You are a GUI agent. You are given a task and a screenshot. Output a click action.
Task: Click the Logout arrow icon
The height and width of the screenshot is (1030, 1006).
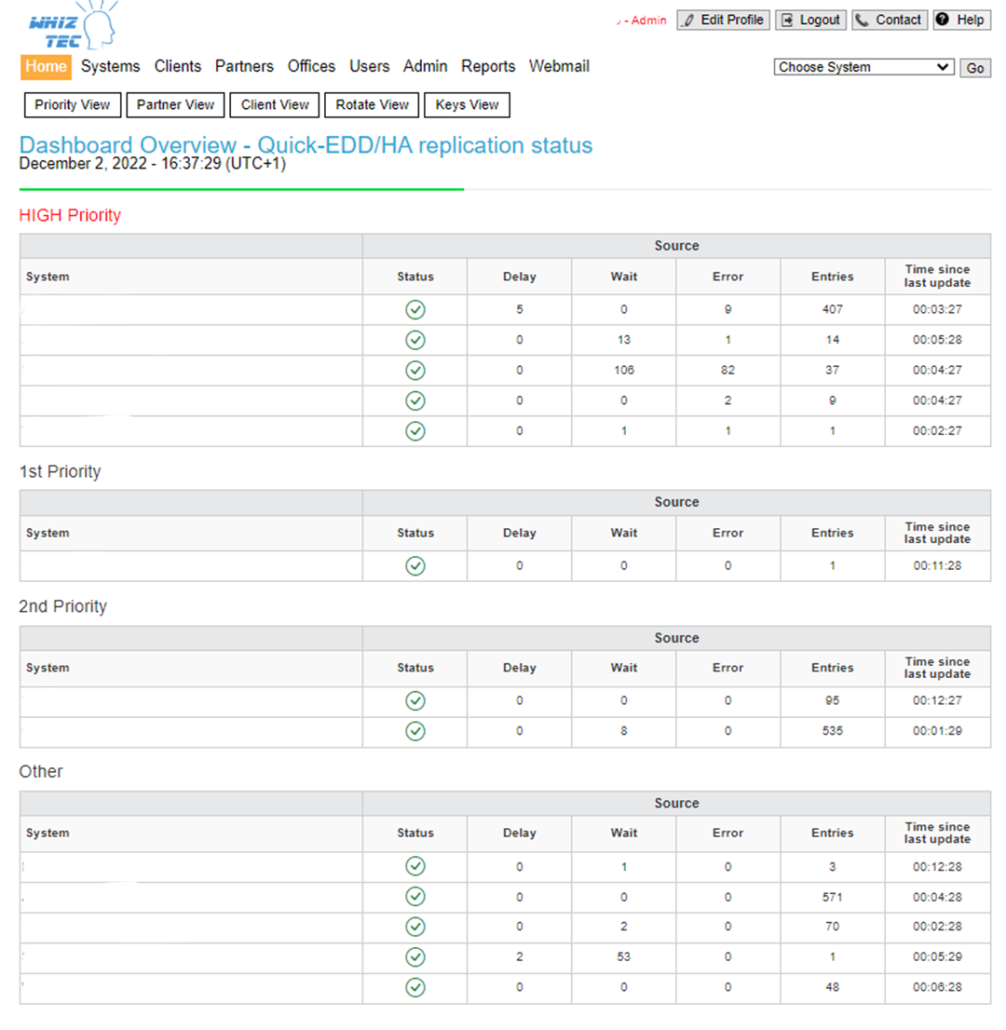(785, 19)
